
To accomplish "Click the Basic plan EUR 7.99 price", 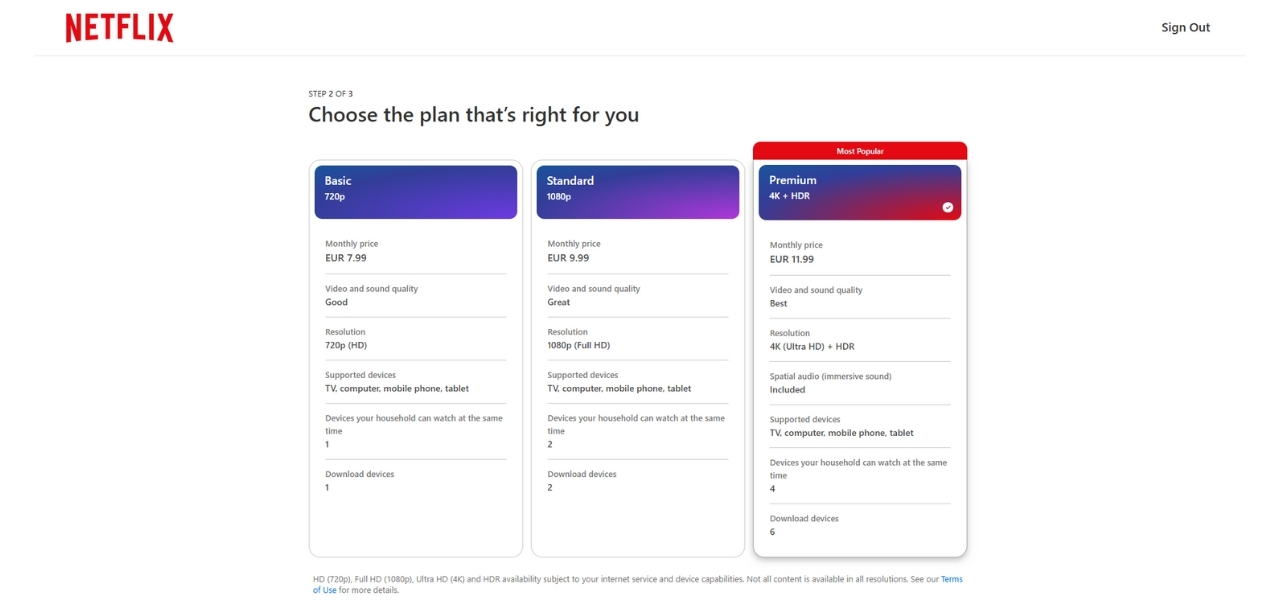I will pyautogui.click(x=346, y=258).
